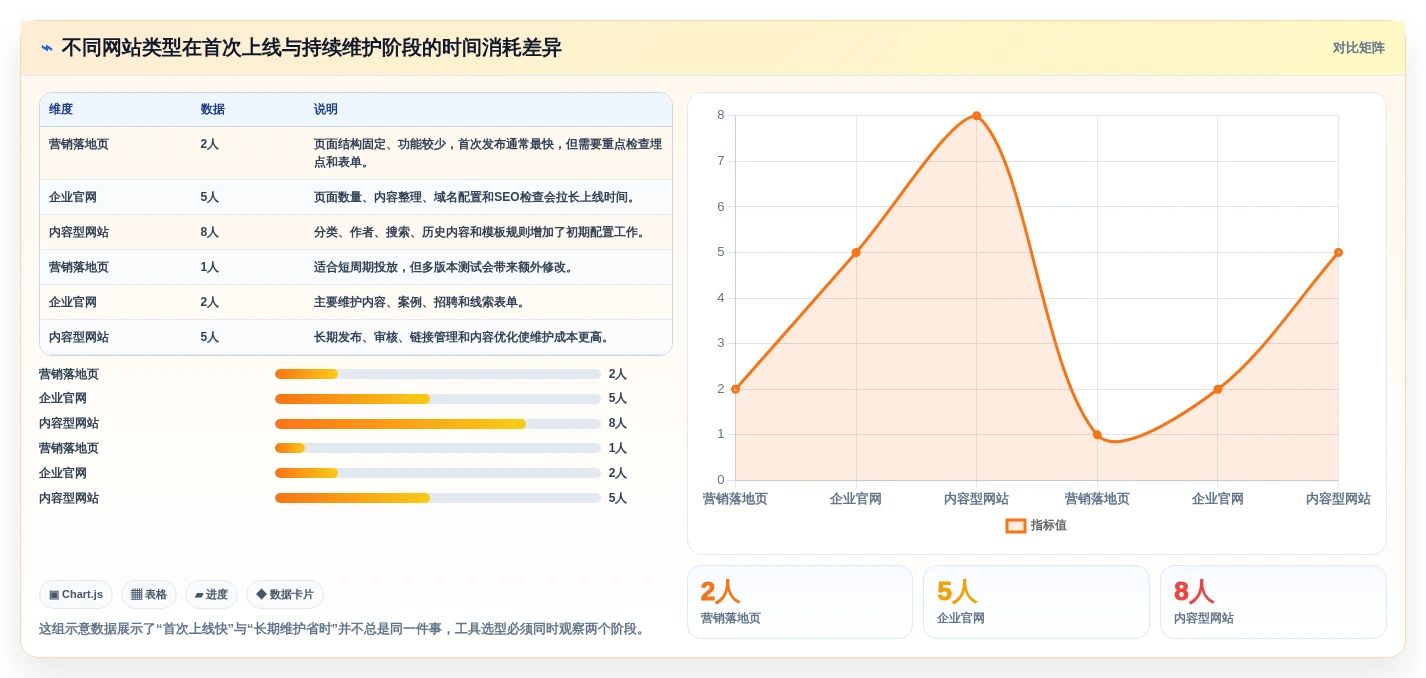Viewport: 1426px width, 678px height.
Task: Click the blue icon before the page title
Action: pos(47,48)
